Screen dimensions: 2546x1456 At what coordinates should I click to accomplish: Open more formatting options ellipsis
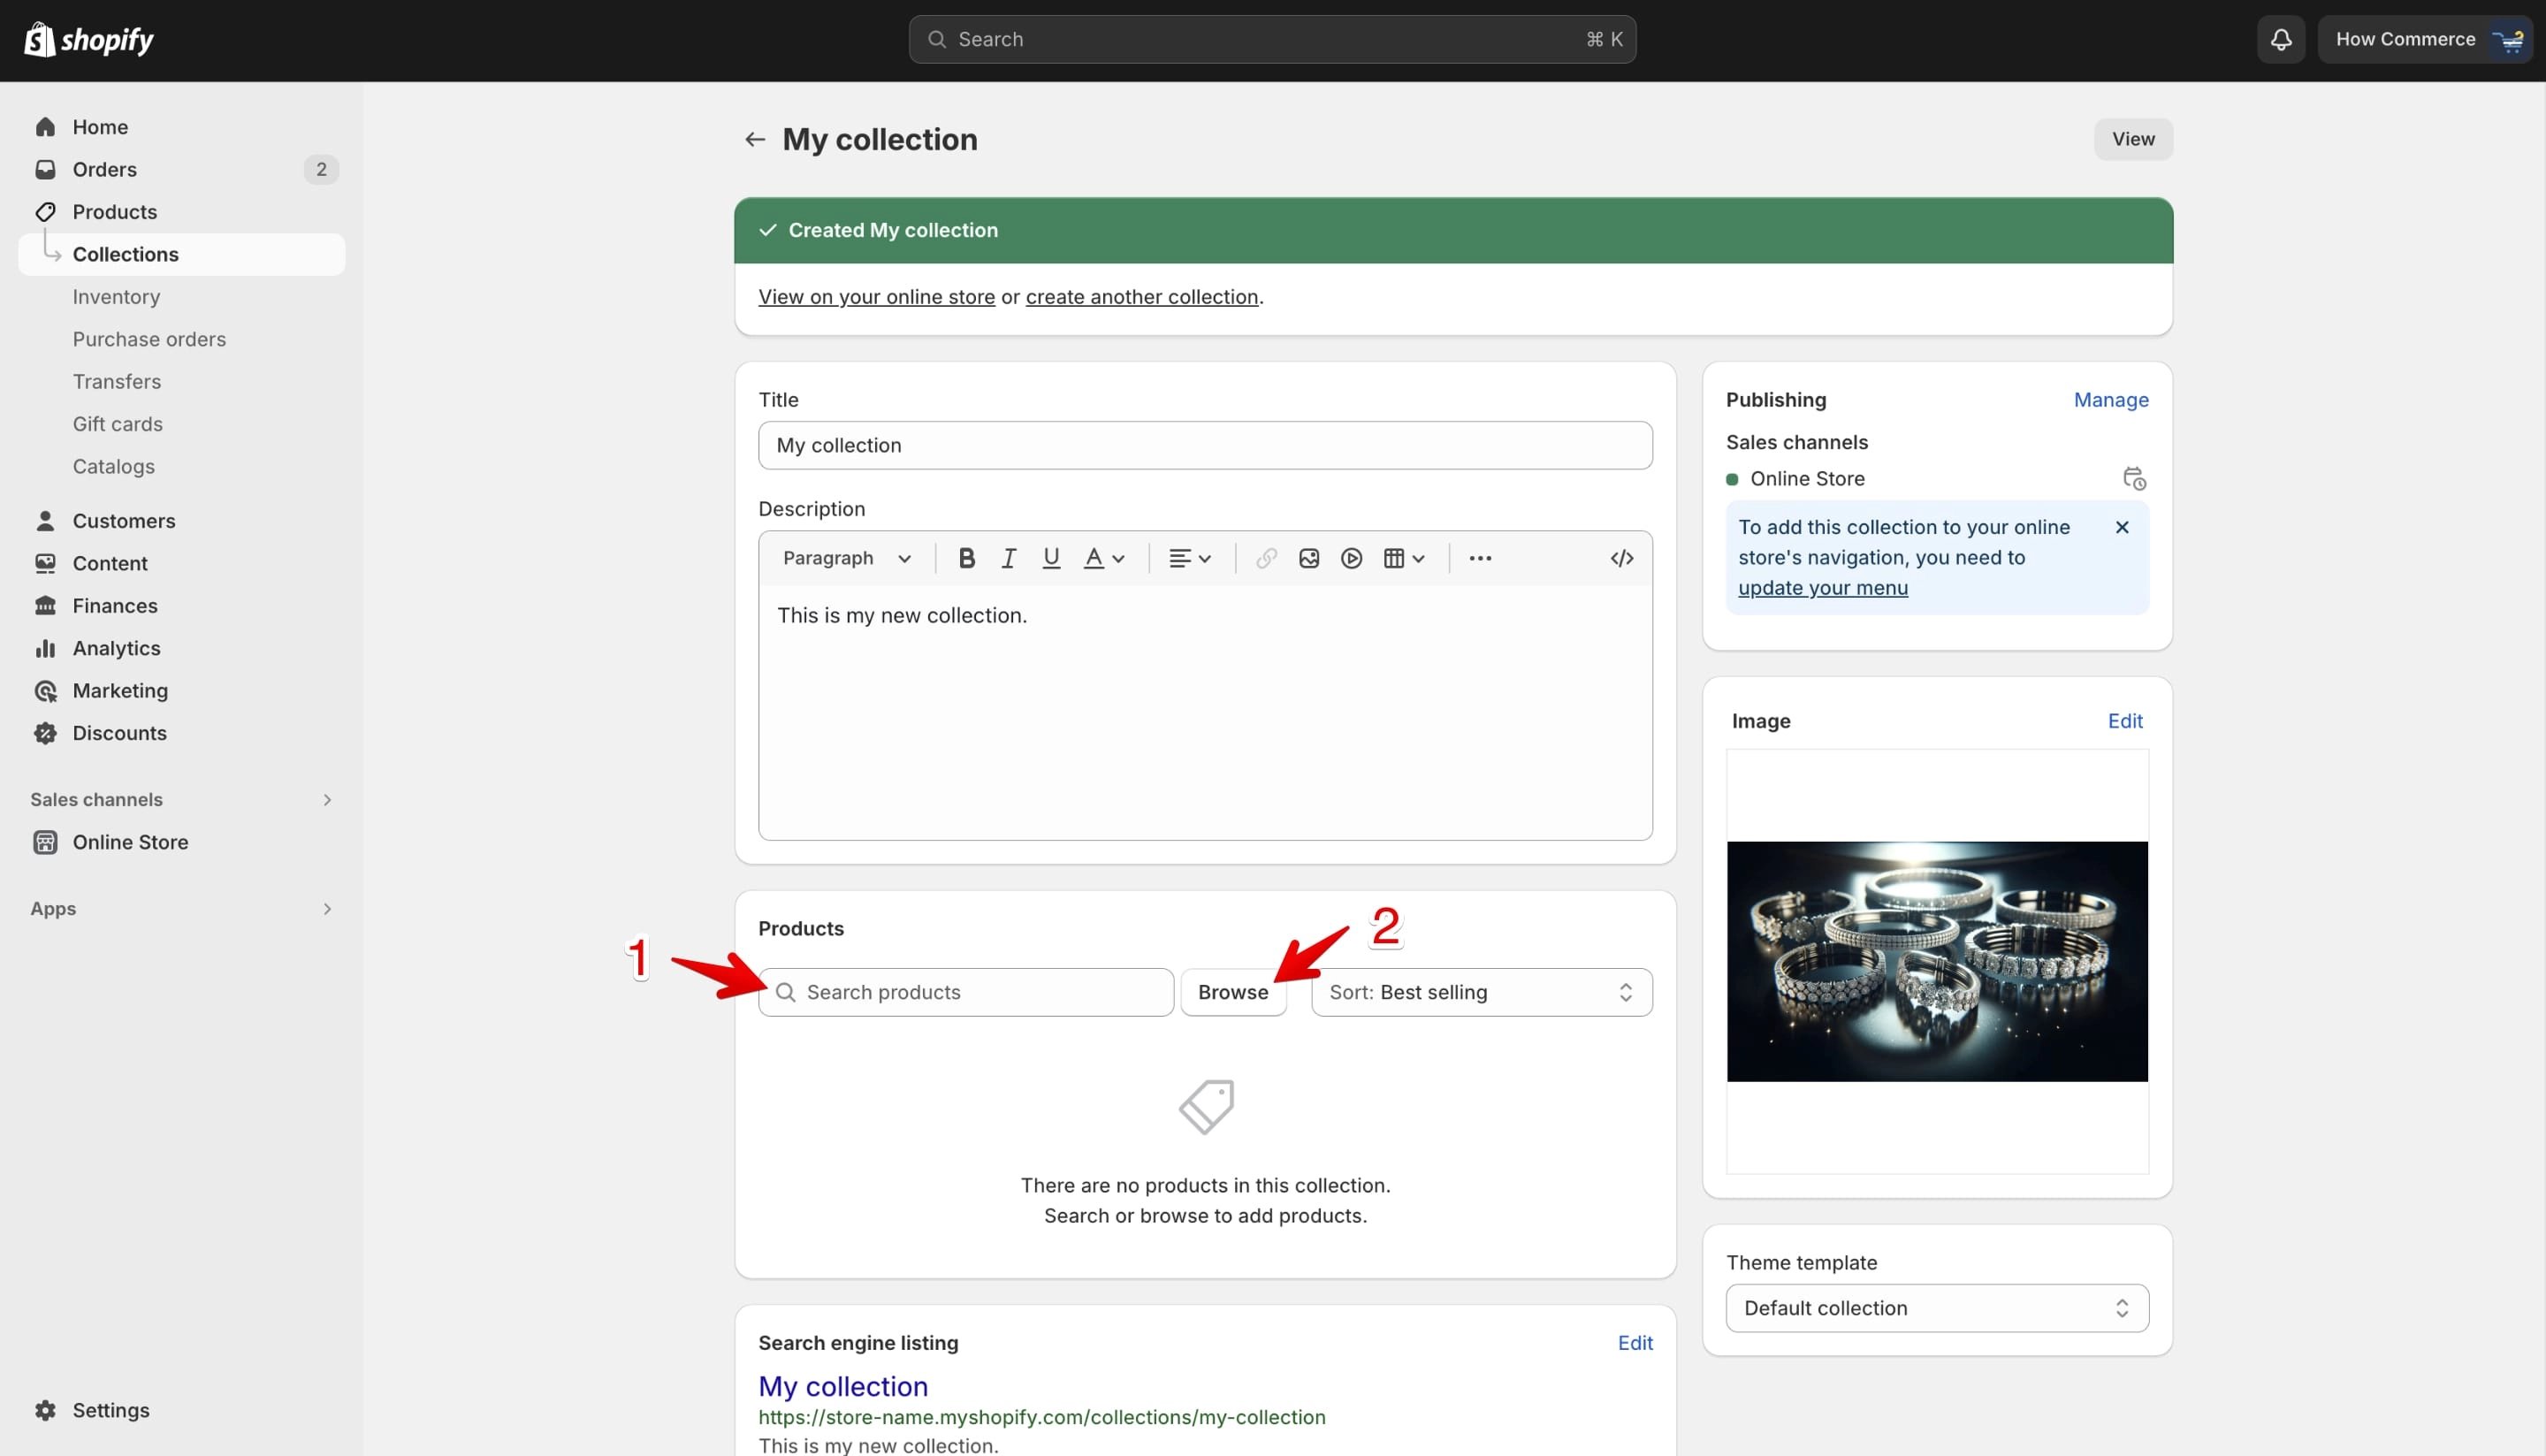pyautogui.click(x=1480, y=558)
